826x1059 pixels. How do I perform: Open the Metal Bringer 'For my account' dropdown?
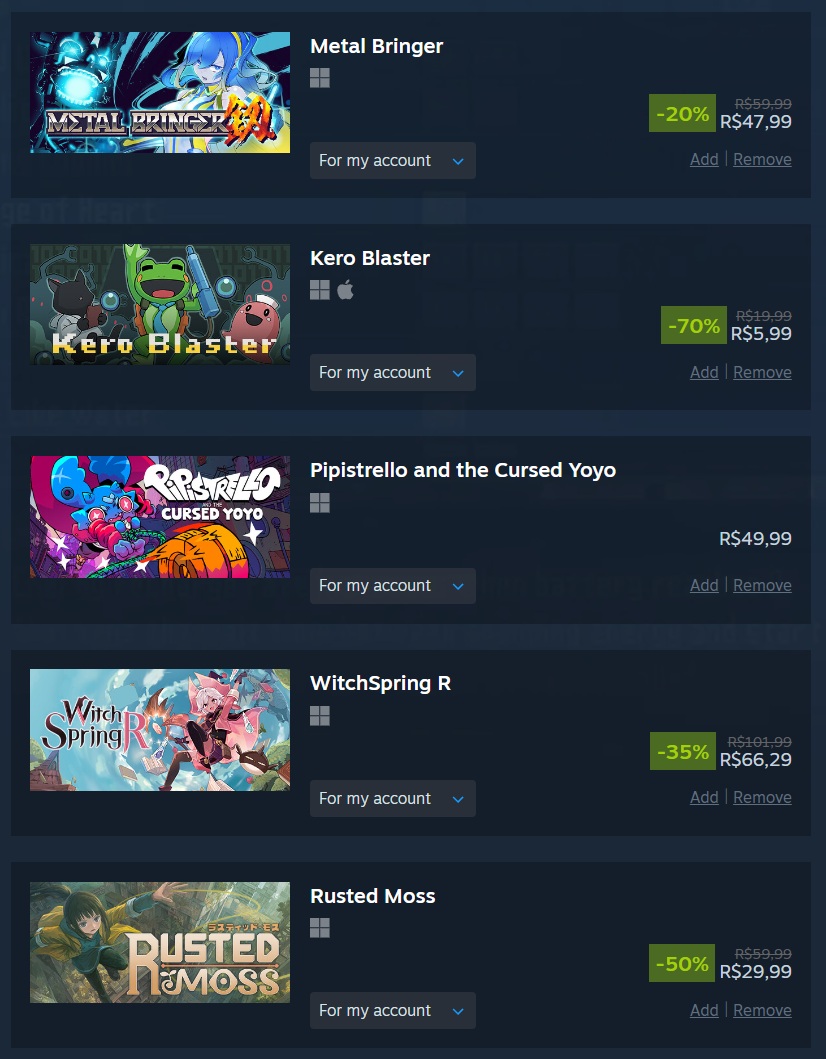tap(392, 161)
